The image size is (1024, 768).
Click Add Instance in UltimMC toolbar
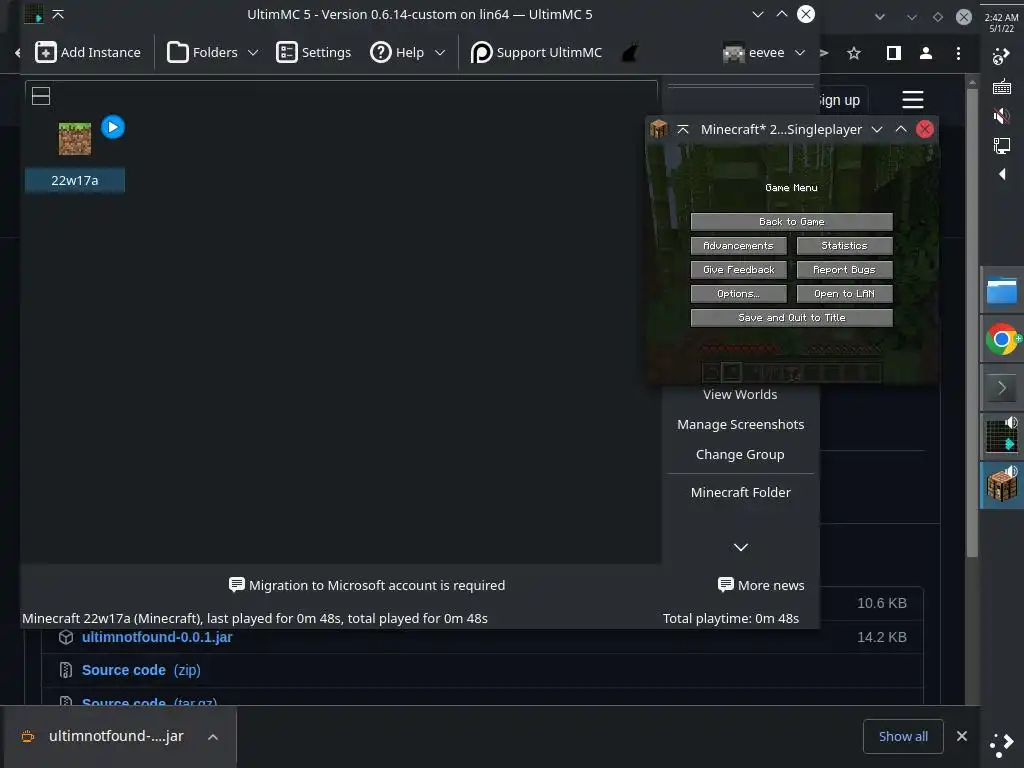88,52
